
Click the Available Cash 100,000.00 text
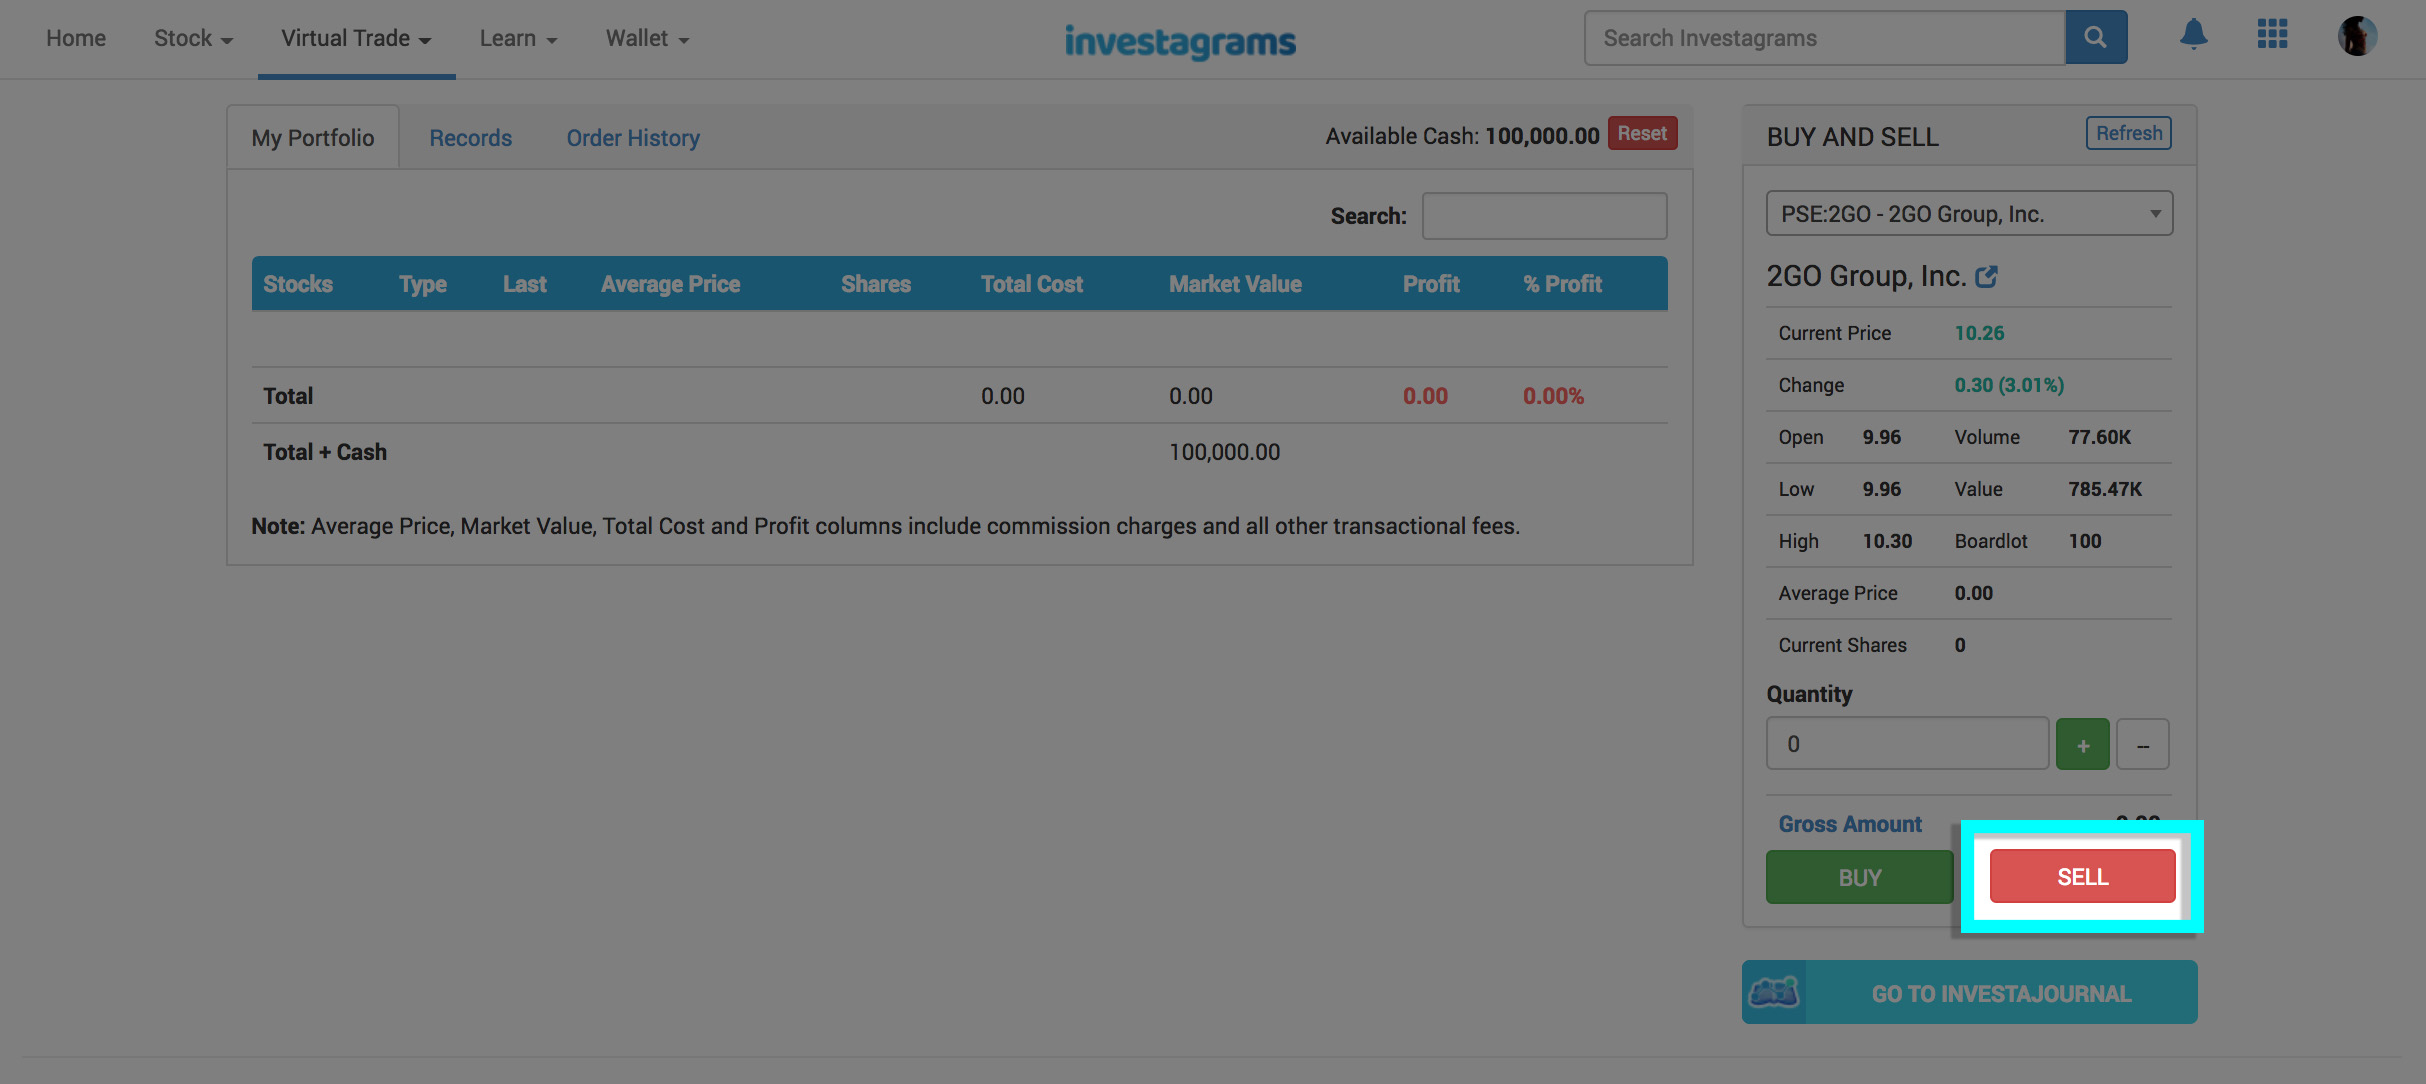(1463, 136)
